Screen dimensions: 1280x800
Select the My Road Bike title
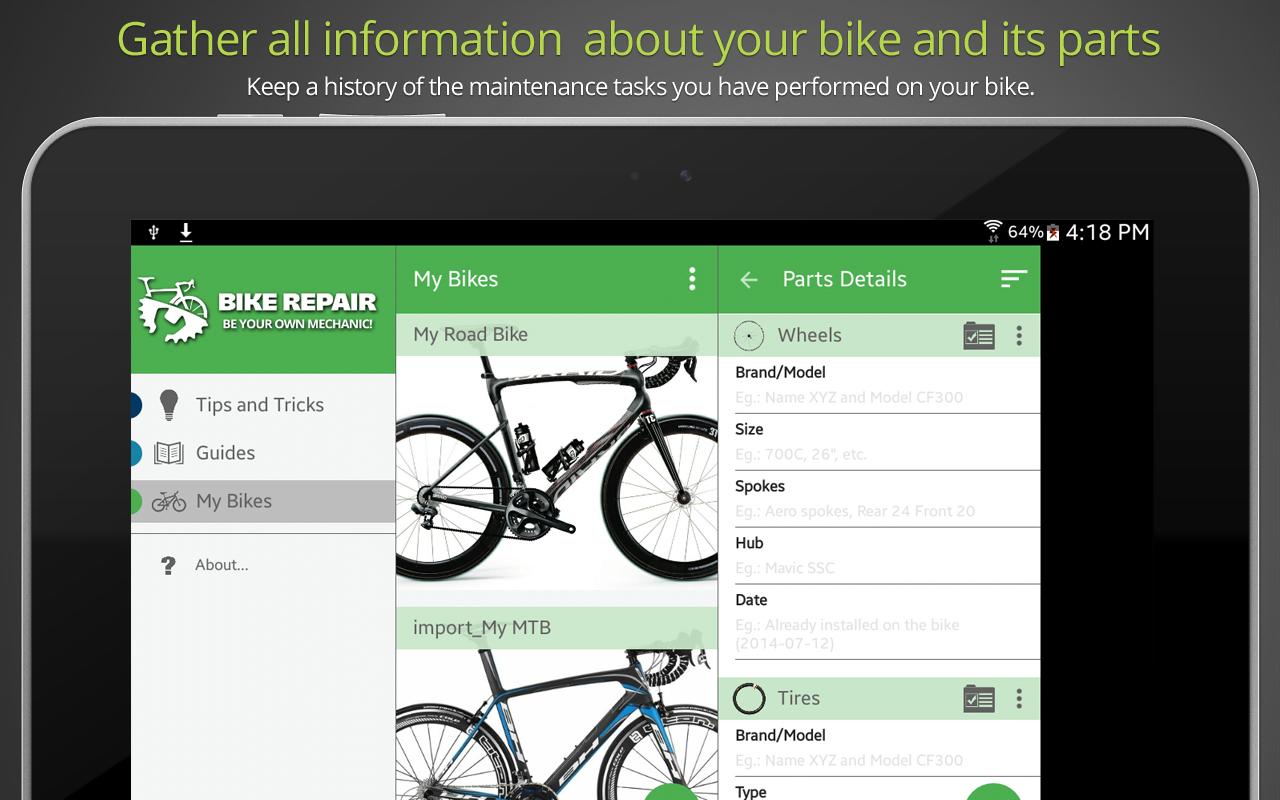click(x=470, y=335)
